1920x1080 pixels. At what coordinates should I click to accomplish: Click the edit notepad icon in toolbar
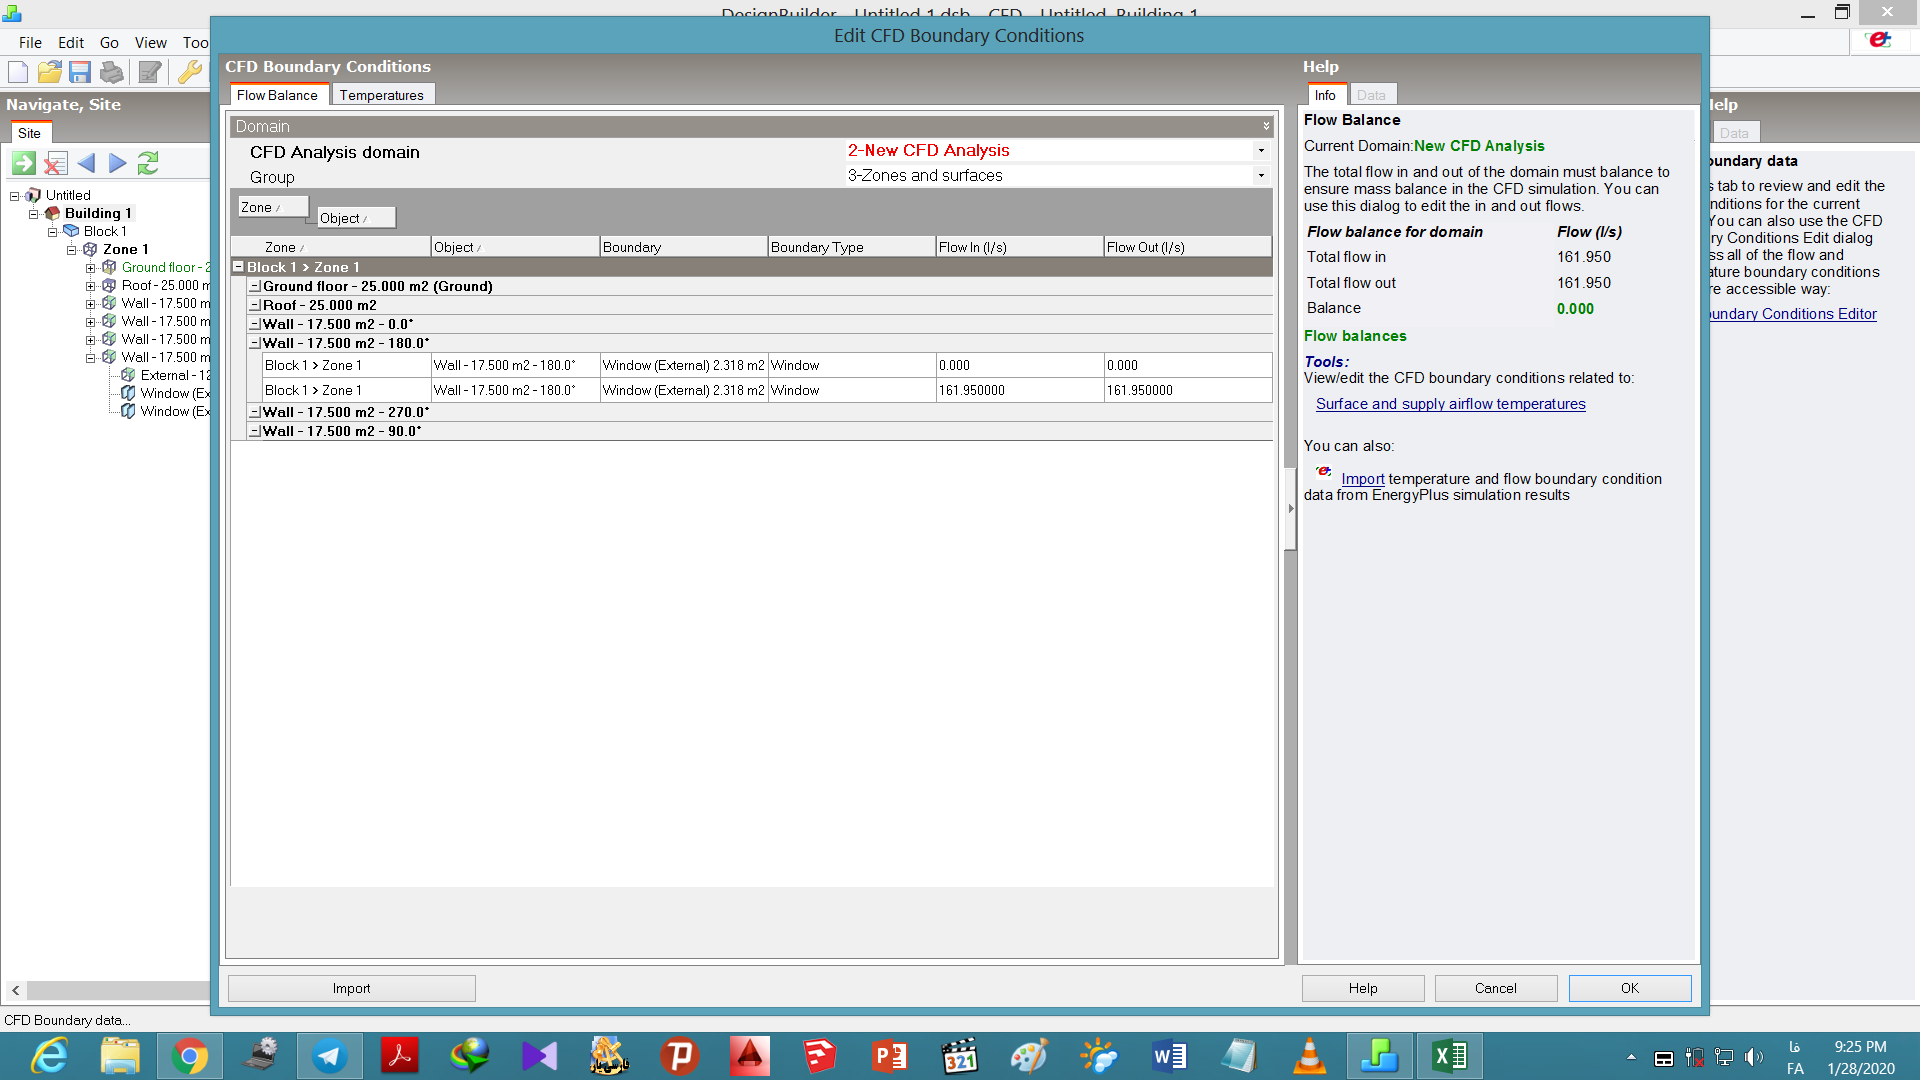click(150, 72)
